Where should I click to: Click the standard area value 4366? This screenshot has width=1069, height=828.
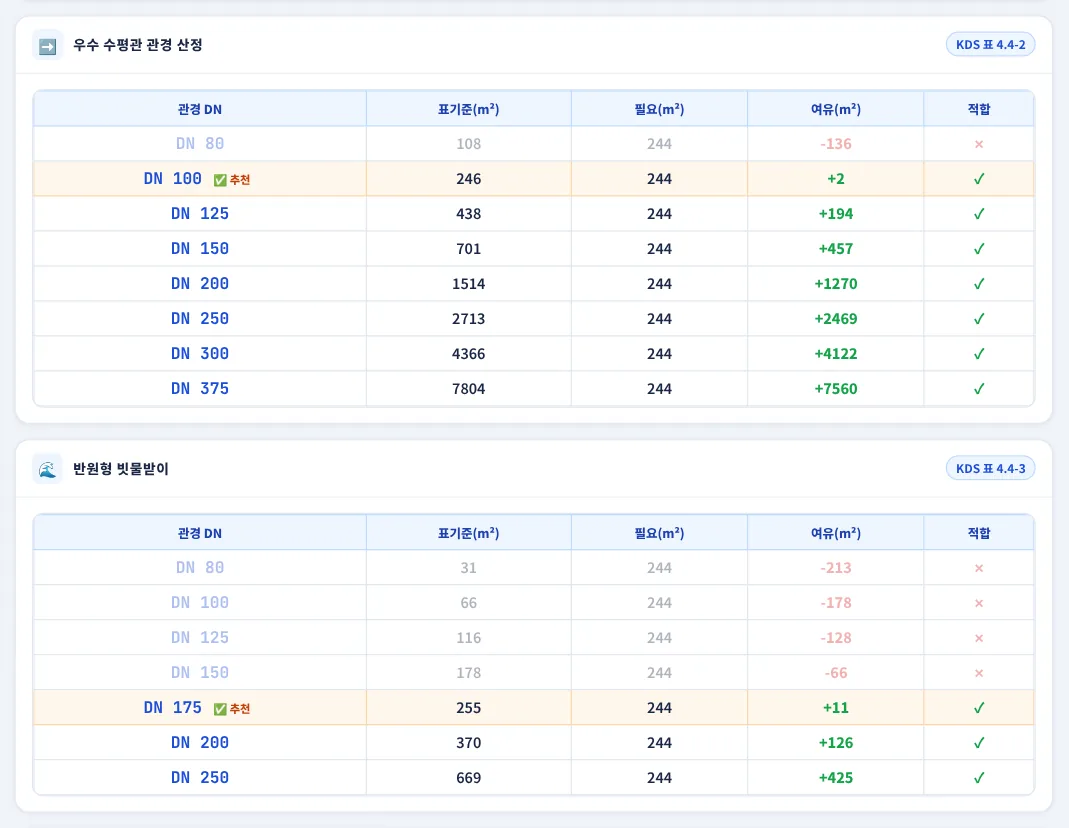pyautogui.click(x=468, y=354)
